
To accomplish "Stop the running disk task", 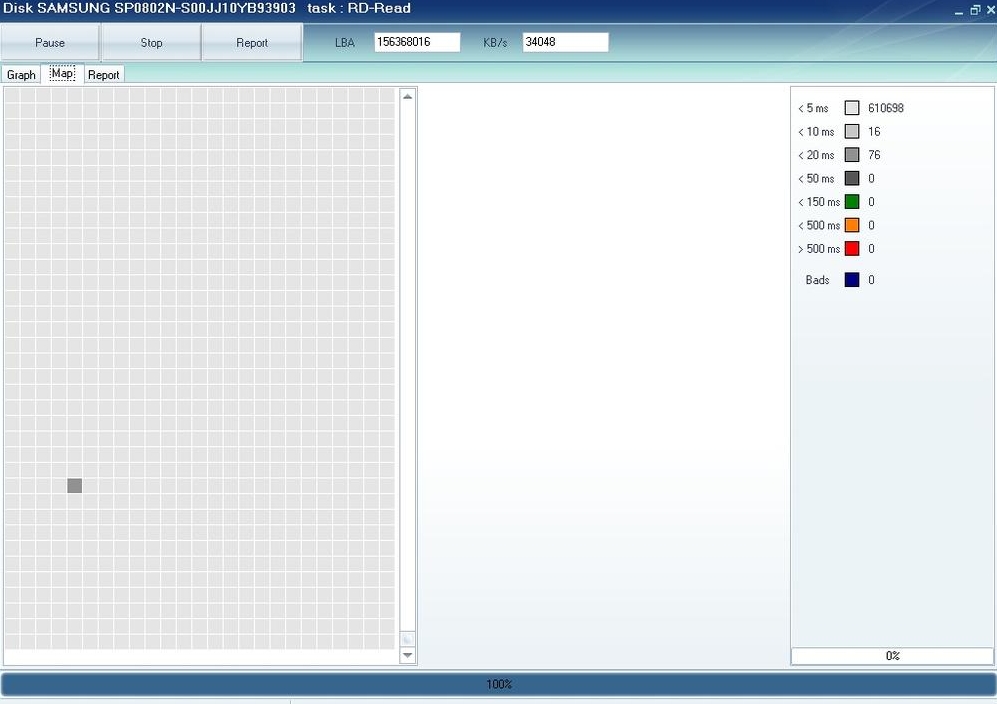I will 151,43.
